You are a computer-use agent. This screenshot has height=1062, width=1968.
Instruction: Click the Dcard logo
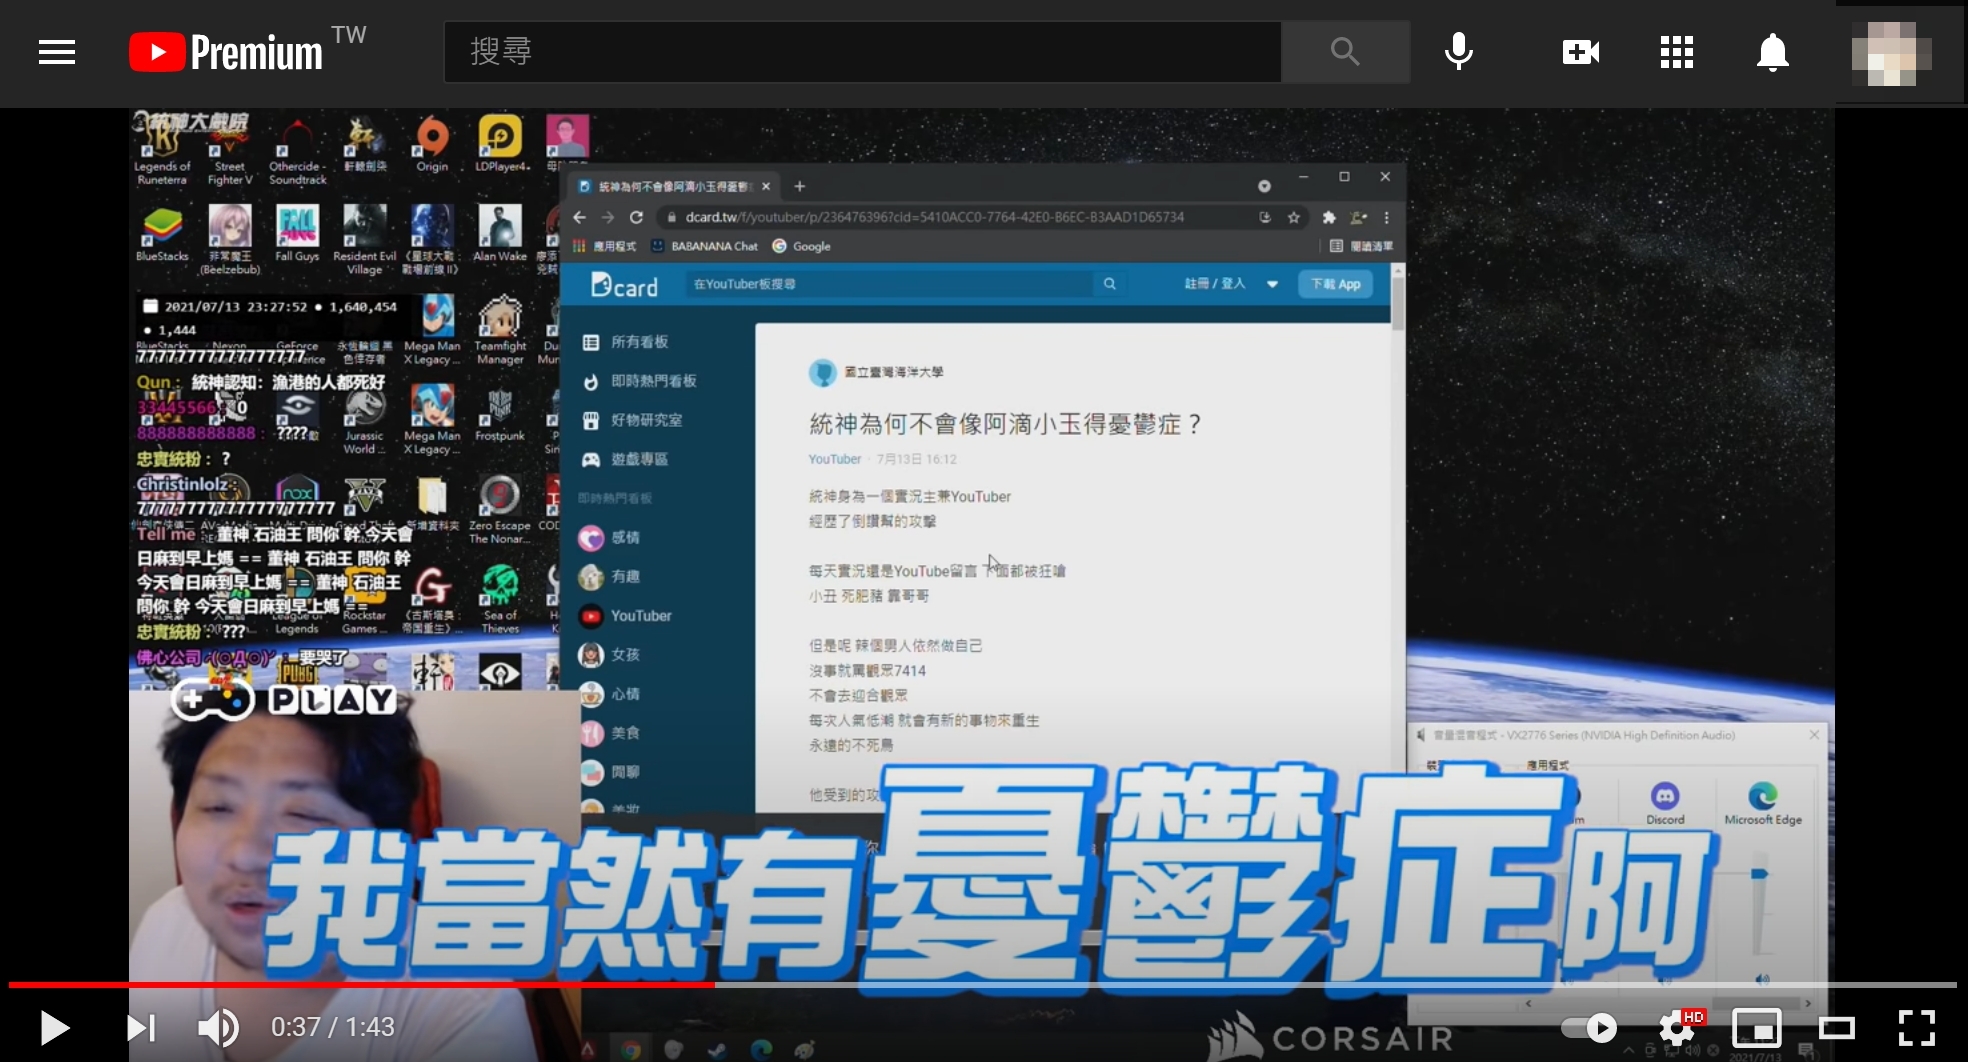click(x=624, y=286)
